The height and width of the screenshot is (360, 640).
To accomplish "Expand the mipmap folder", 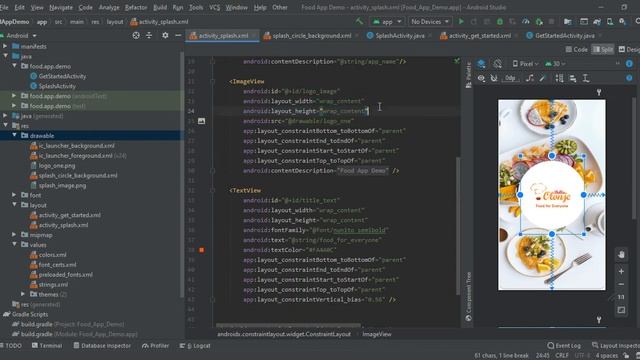I will coord(14,235).
